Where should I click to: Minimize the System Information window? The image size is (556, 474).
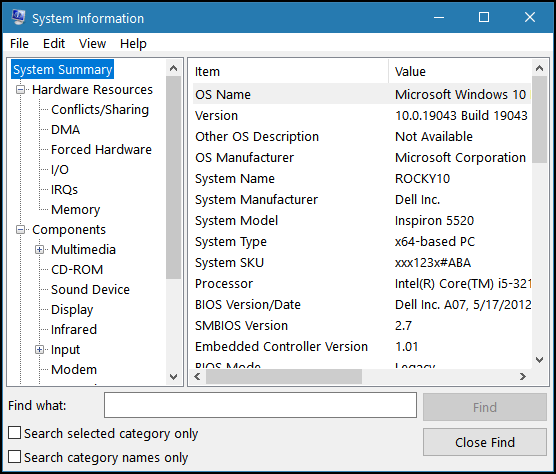coord(439,17)
